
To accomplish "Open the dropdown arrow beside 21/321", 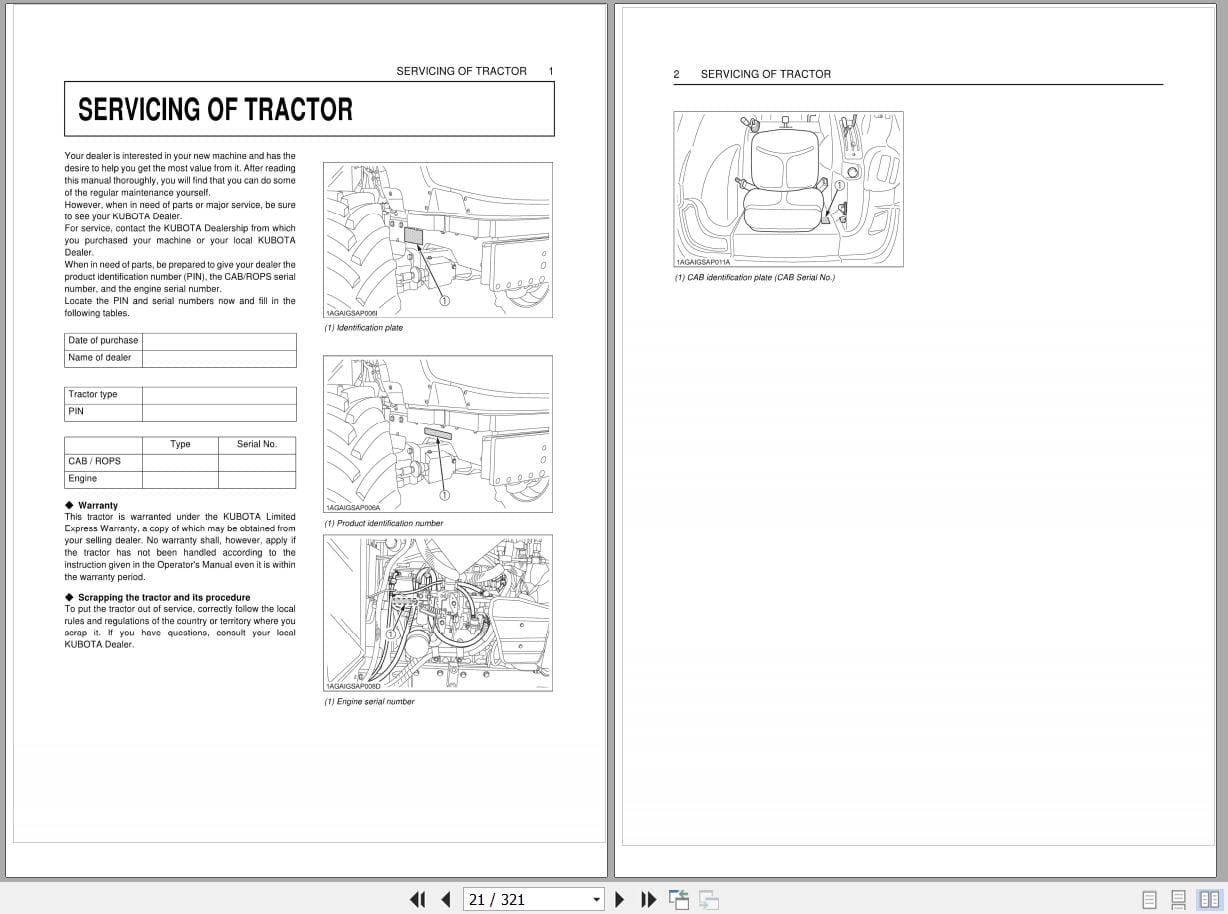I will (597, 899).
